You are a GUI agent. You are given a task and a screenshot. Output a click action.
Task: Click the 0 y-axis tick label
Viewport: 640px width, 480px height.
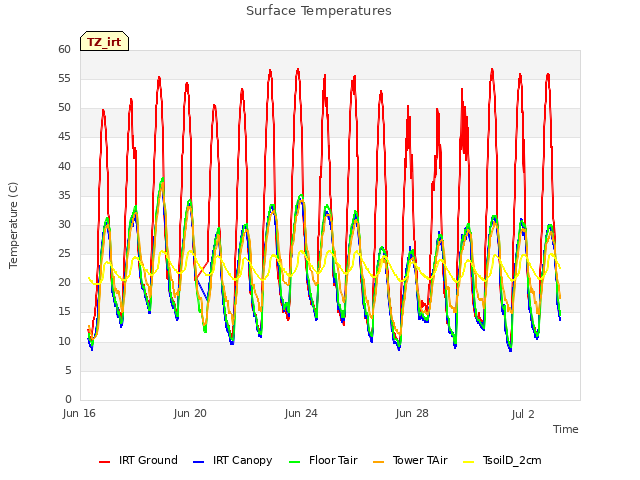(68, 399)
